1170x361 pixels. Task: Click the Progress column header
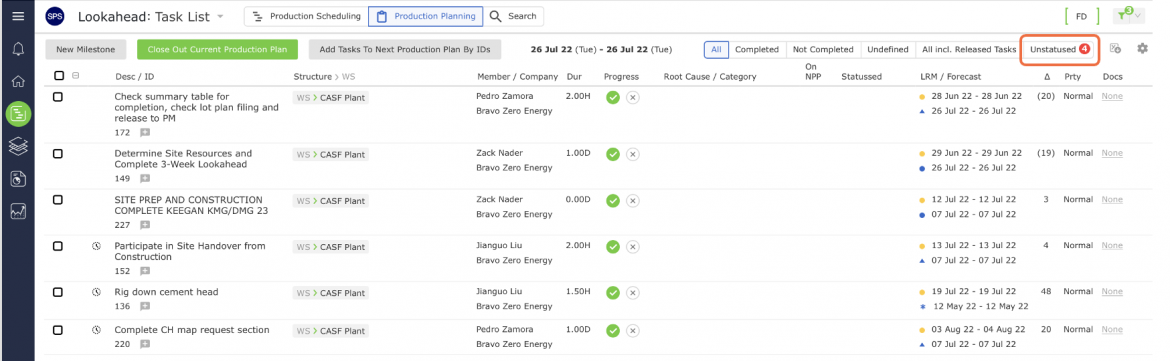pos(622,76)
